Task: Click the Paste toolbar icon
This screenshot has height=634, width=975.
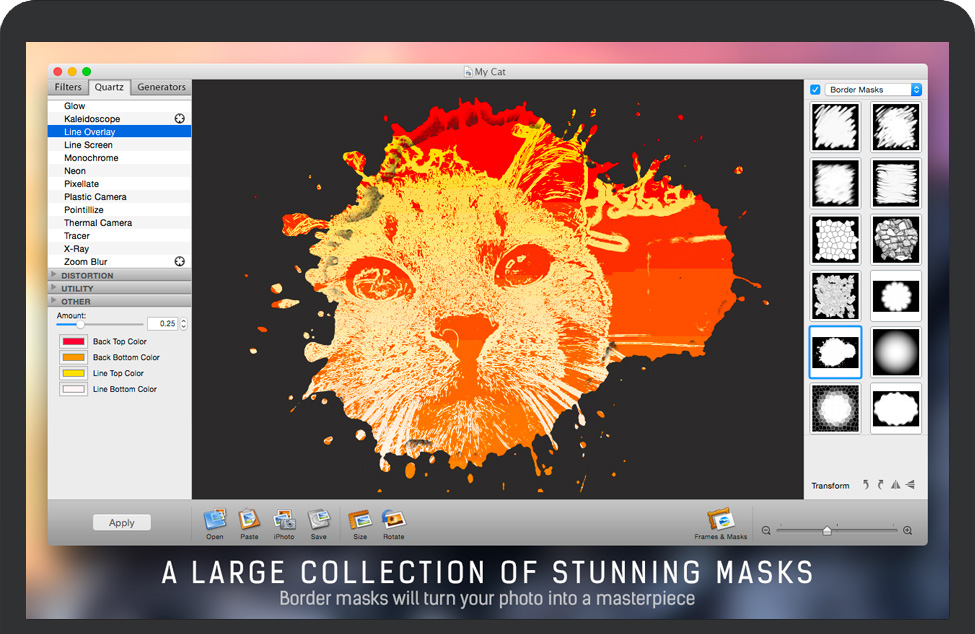Action: [249, 520]
